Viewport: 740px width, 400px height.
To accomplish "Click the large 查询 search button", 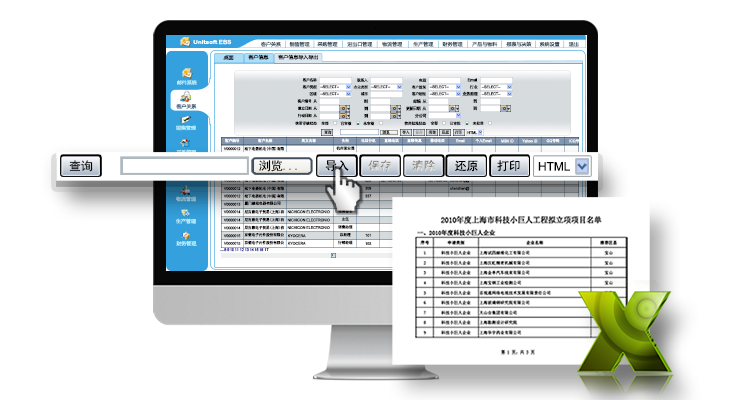I will pyautogui.click(x=81, y=166).
